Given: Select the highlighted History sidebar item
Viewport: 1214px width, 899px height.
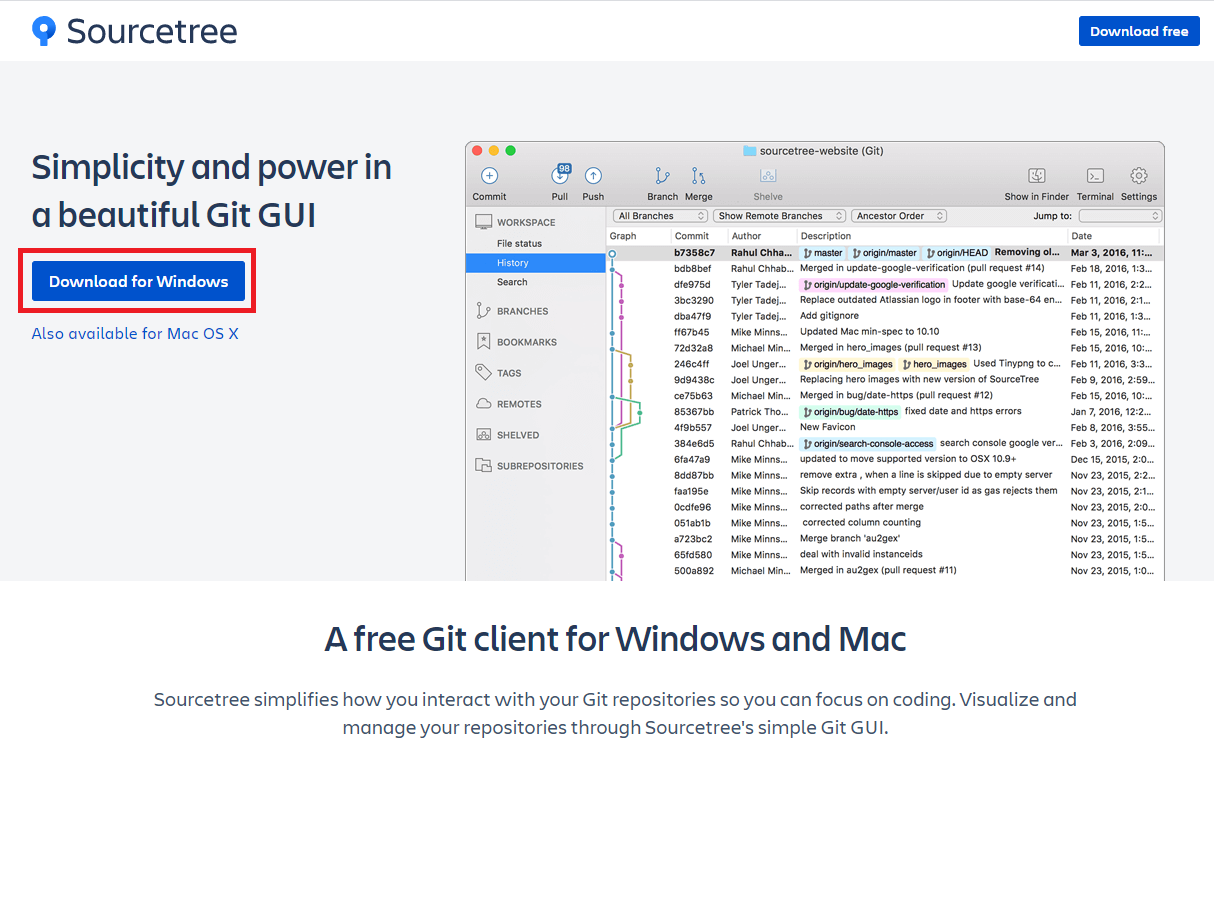Looking at the screenshot, I should (535, 263).
